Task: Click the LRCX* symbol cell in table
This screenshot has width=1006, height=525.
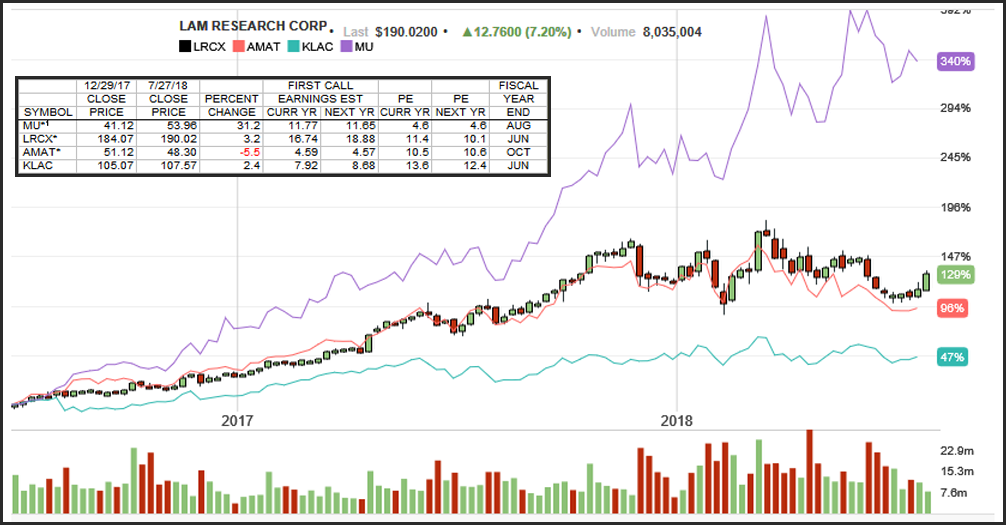Action: tap(47, 139)
